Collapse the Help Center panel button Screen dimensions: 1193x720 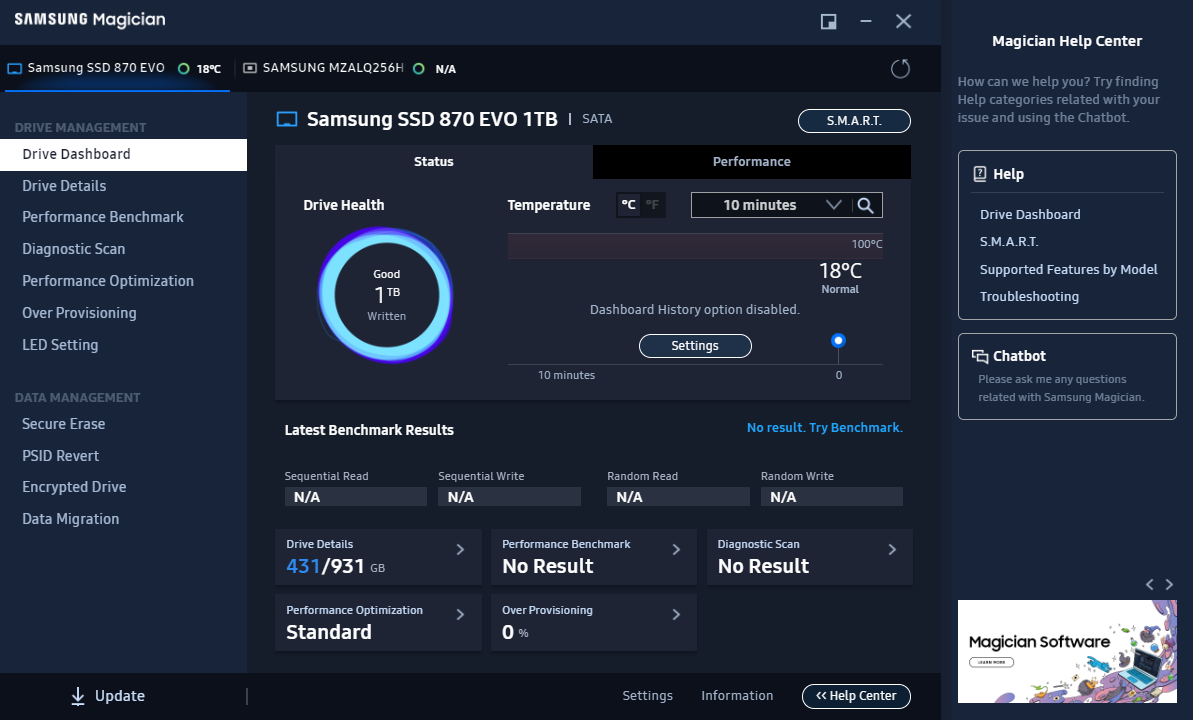pyautogui.click(x=856, y=696)
